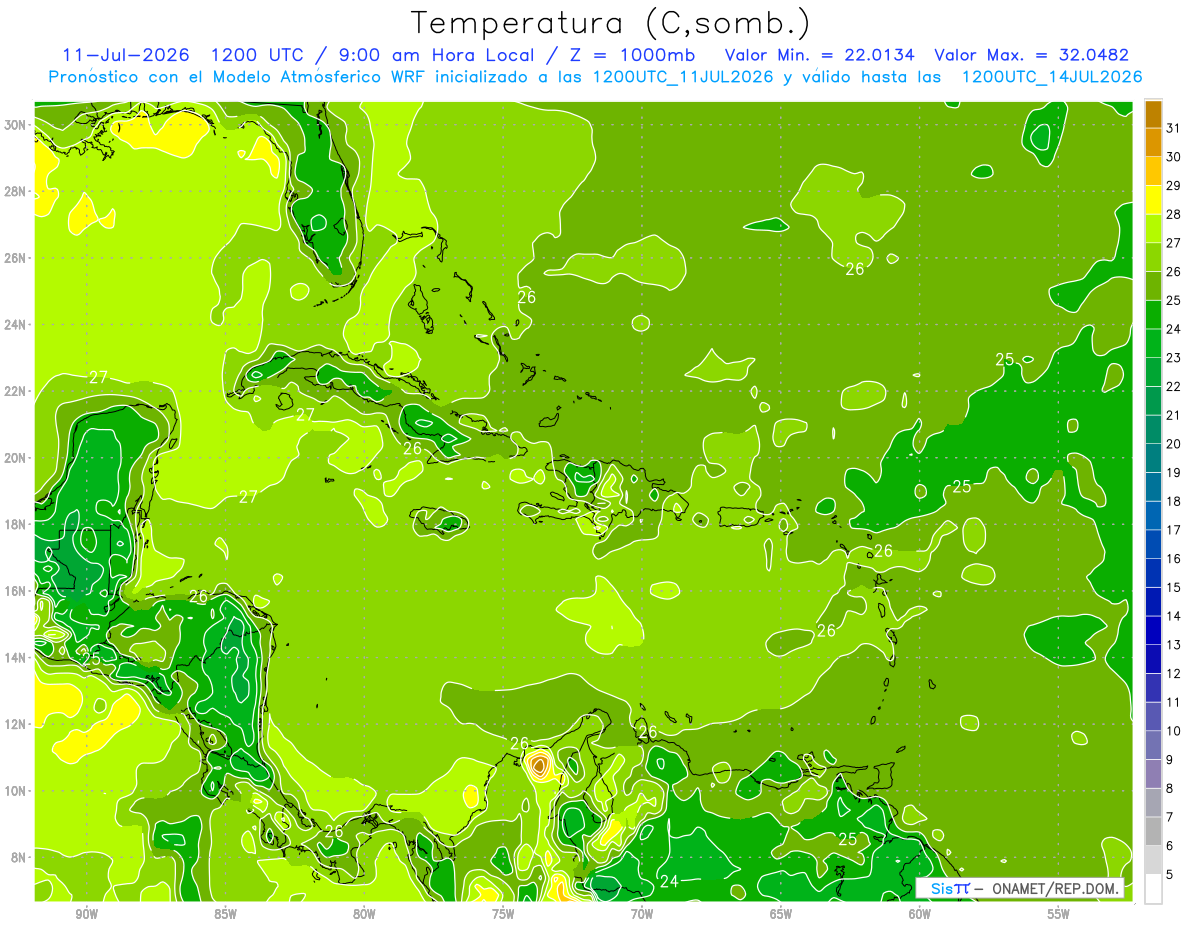Click the "24" contour label over Venezuela
Image resolution: width=1200 pixels, height=927 pixels.
click(669, 881)
